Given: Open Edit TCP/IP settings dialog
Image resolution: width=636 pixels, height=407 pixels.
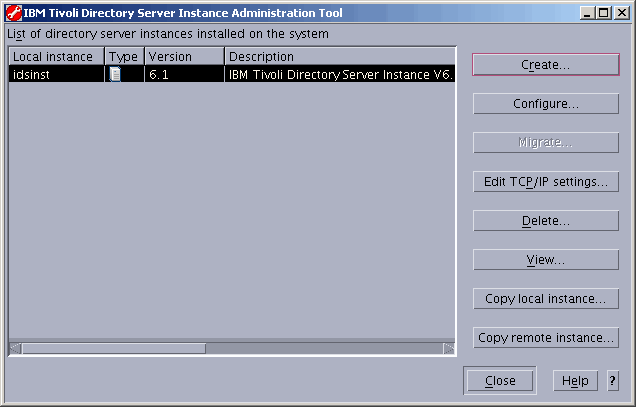Looking at the screenshot, I should click(545, 182).
